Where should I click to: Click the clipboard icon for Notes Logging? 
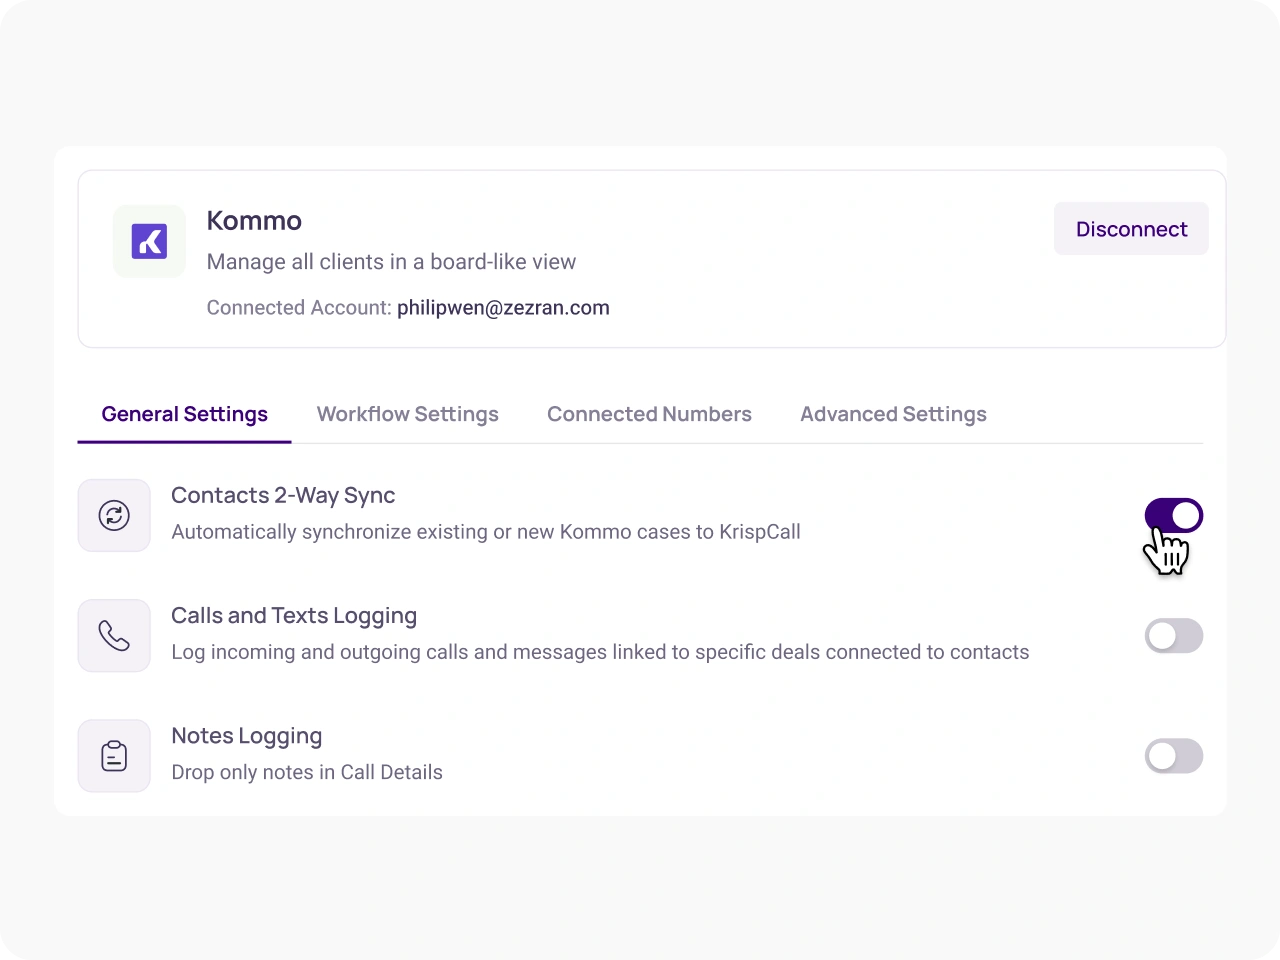pyautogui.click(x=114, y=756)
